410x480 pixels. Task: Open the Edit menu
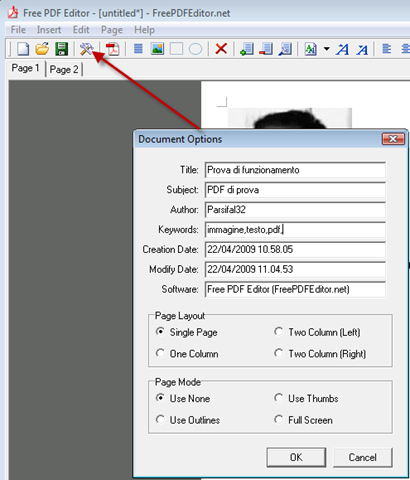coord(81,30)
